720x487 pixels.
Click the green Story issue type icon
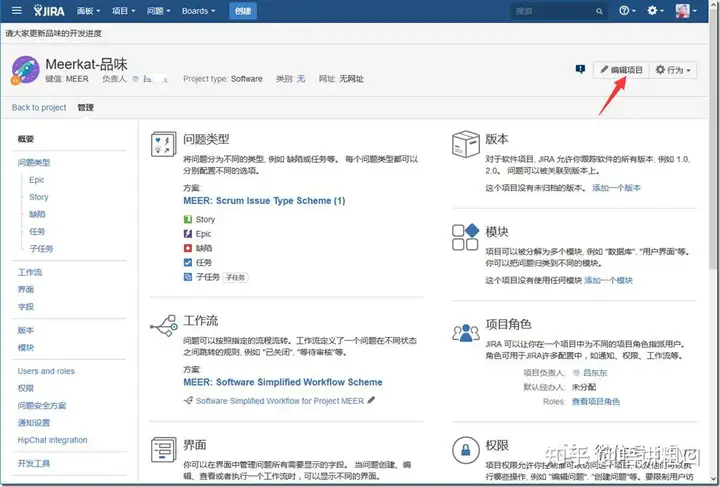click(x=187, y=219)
